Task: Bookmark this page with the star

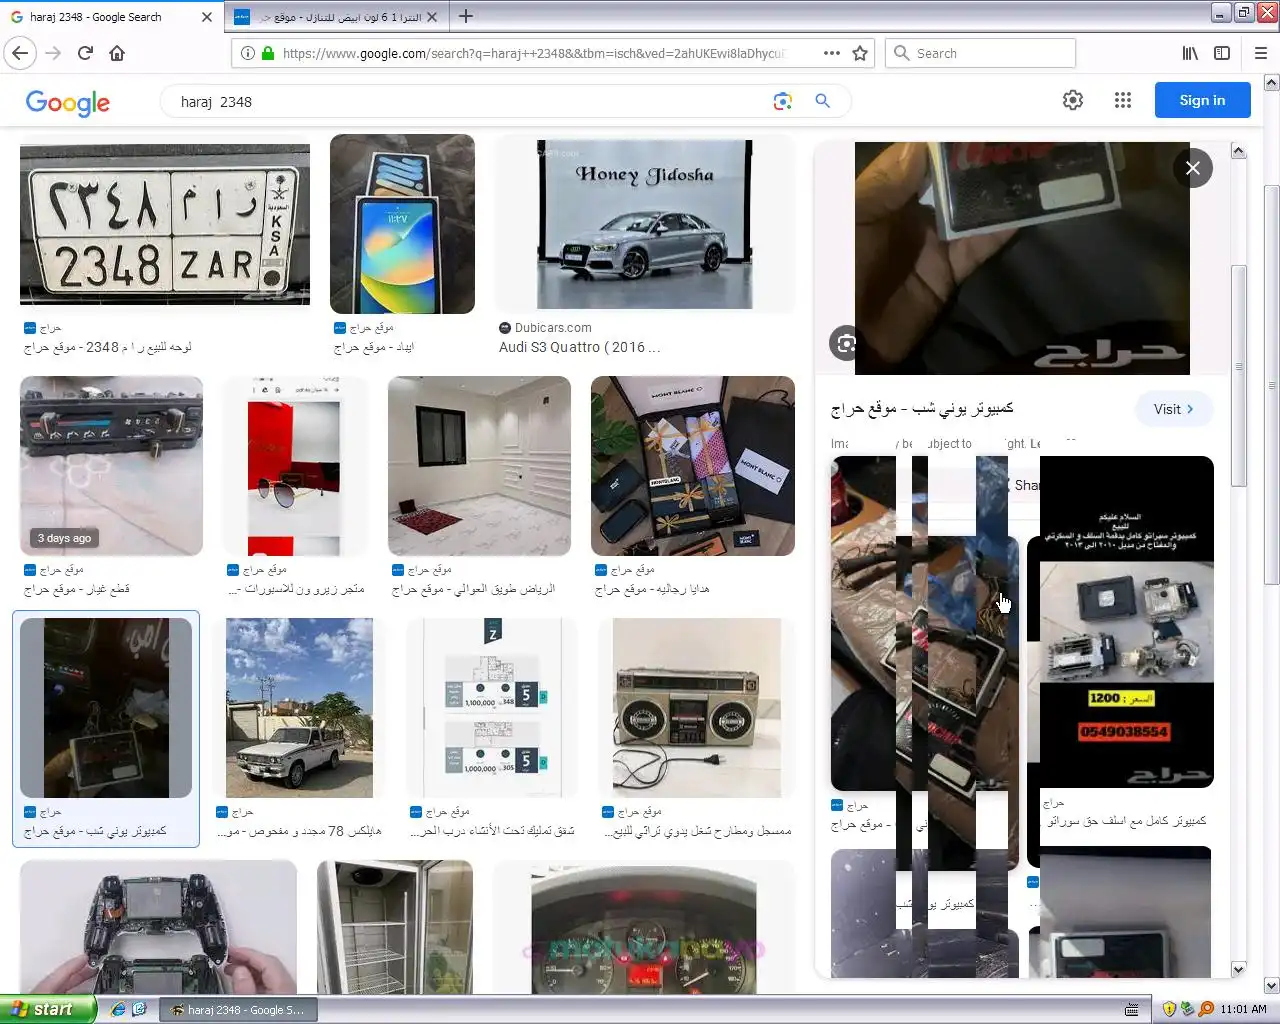Action: click(860, 53)
